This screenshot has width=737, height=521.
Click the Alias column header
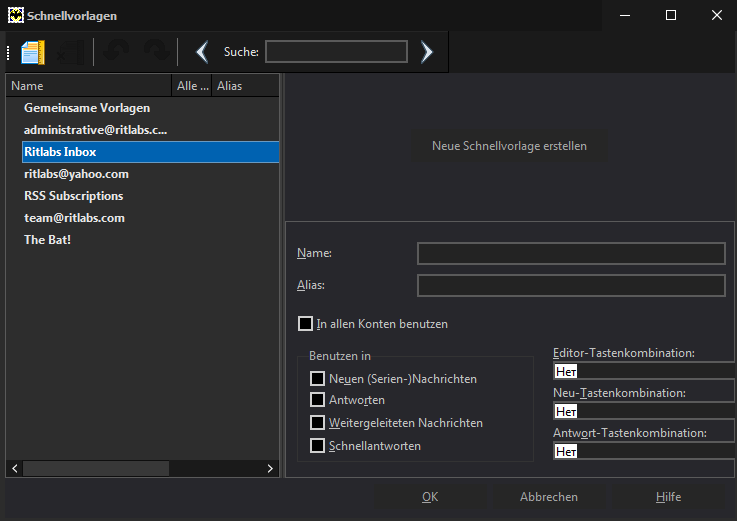tap(245, 86)
